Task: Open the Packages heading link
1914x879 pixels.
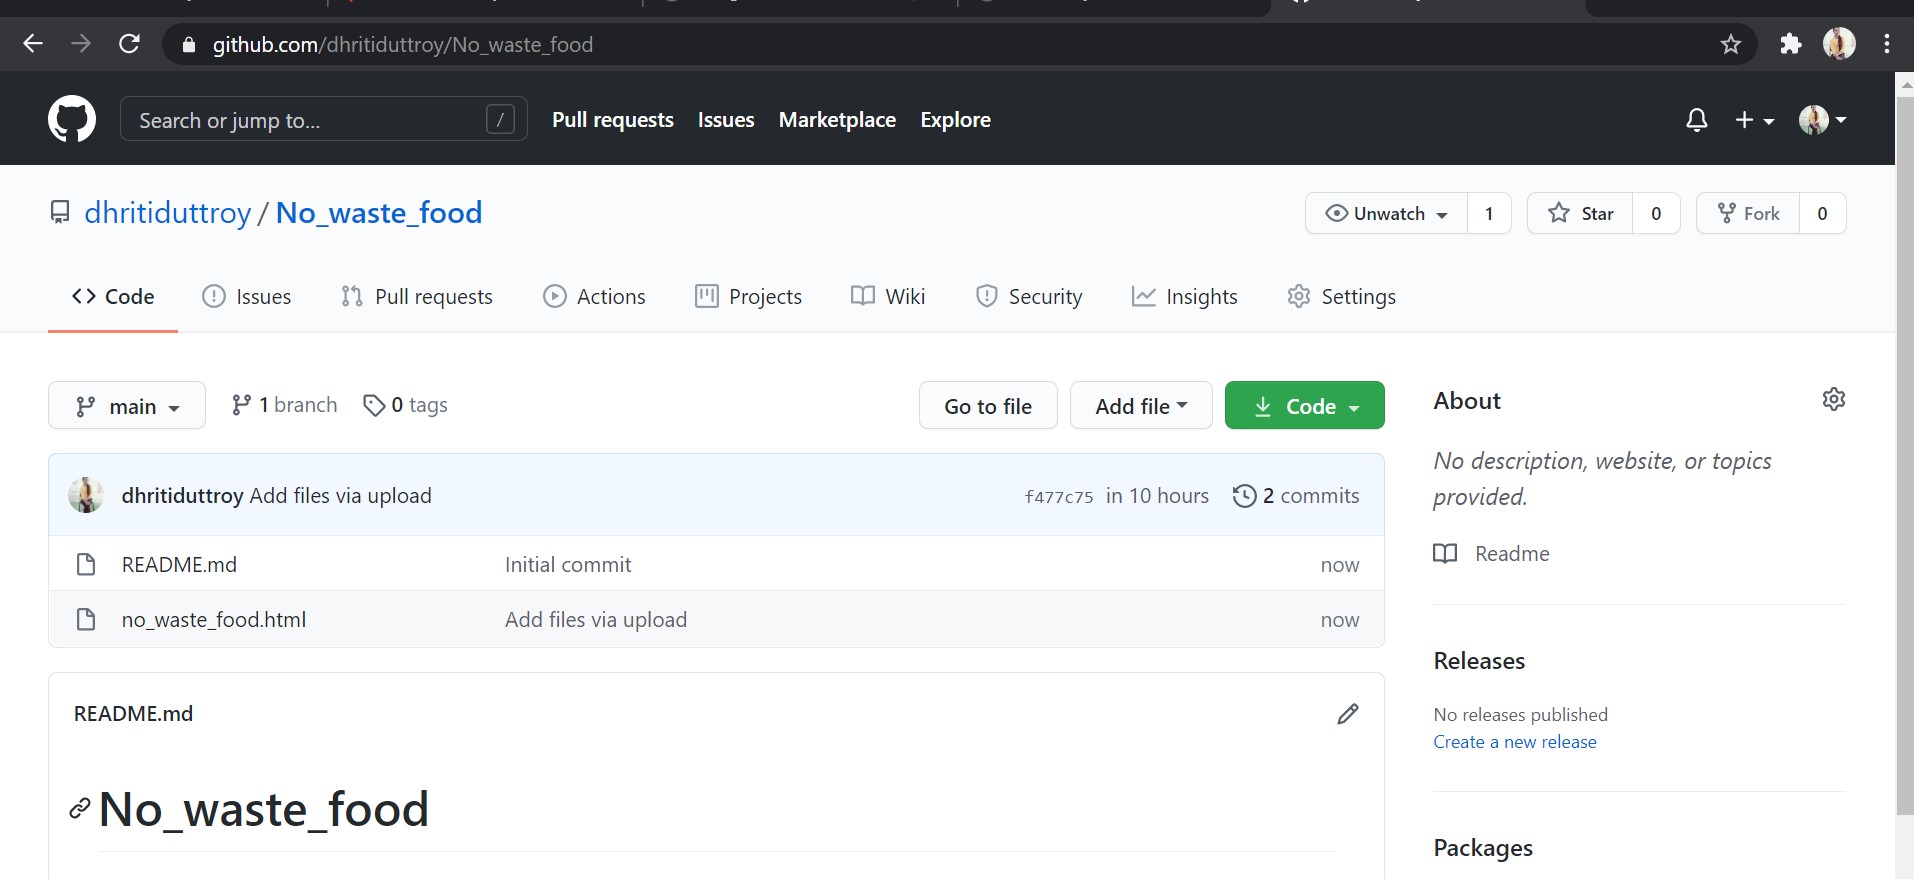Action: [1483, 848]
